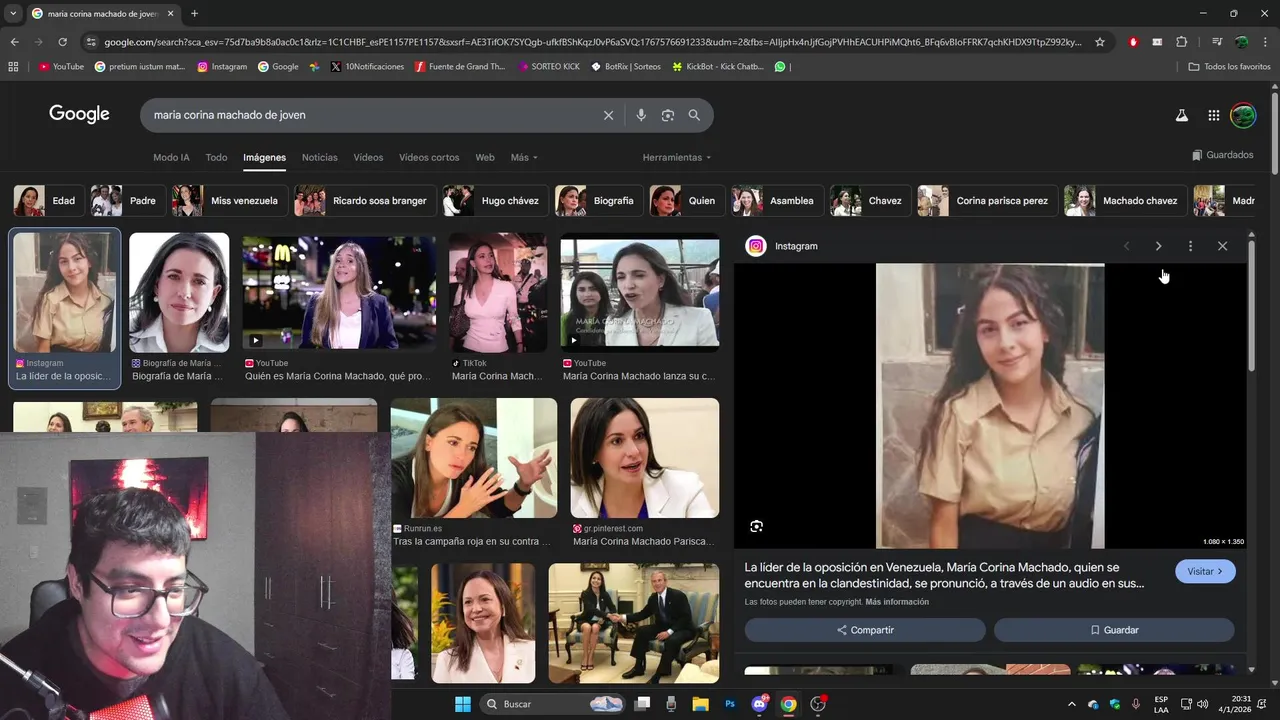
Task: Select the Biografía filter chip
Action: click(598, 201)
